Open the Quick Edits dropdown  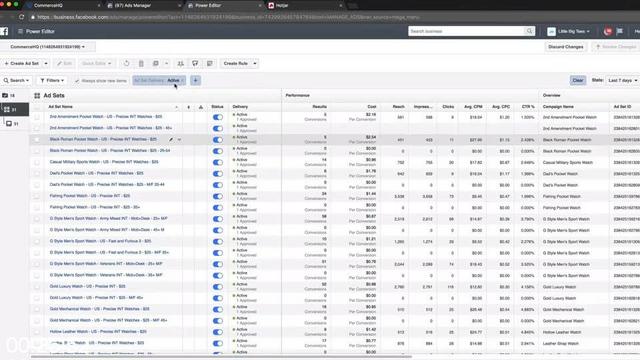[96, 64]
